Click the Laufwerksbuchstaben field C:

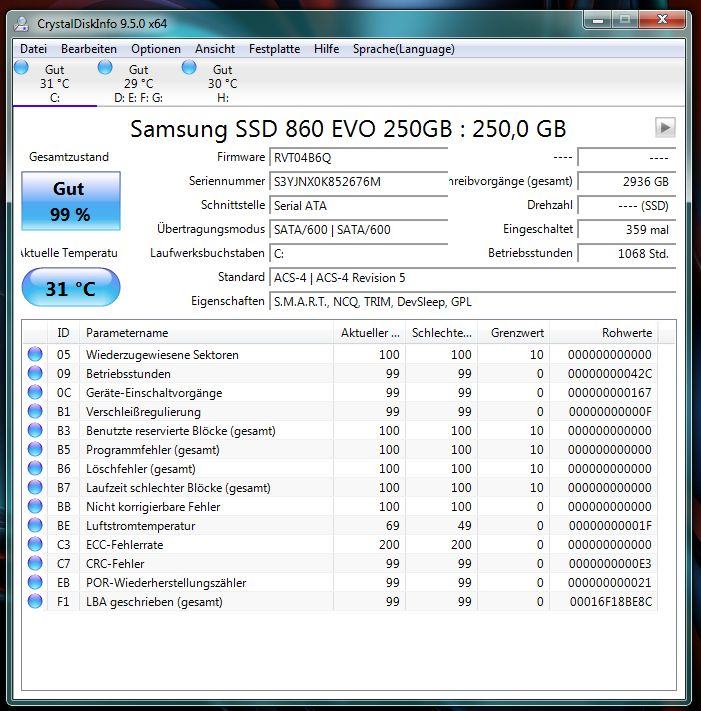359,254
